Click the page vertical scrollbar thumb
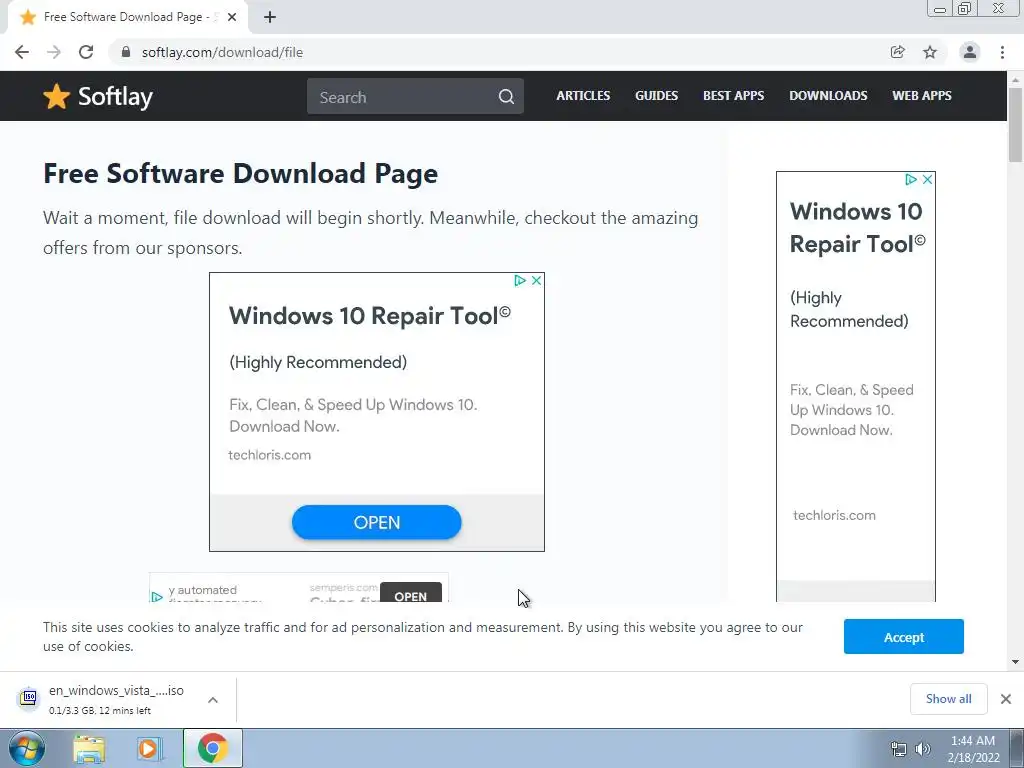1024x768 pixels. pyautogui.click(x=1015, y=124)
